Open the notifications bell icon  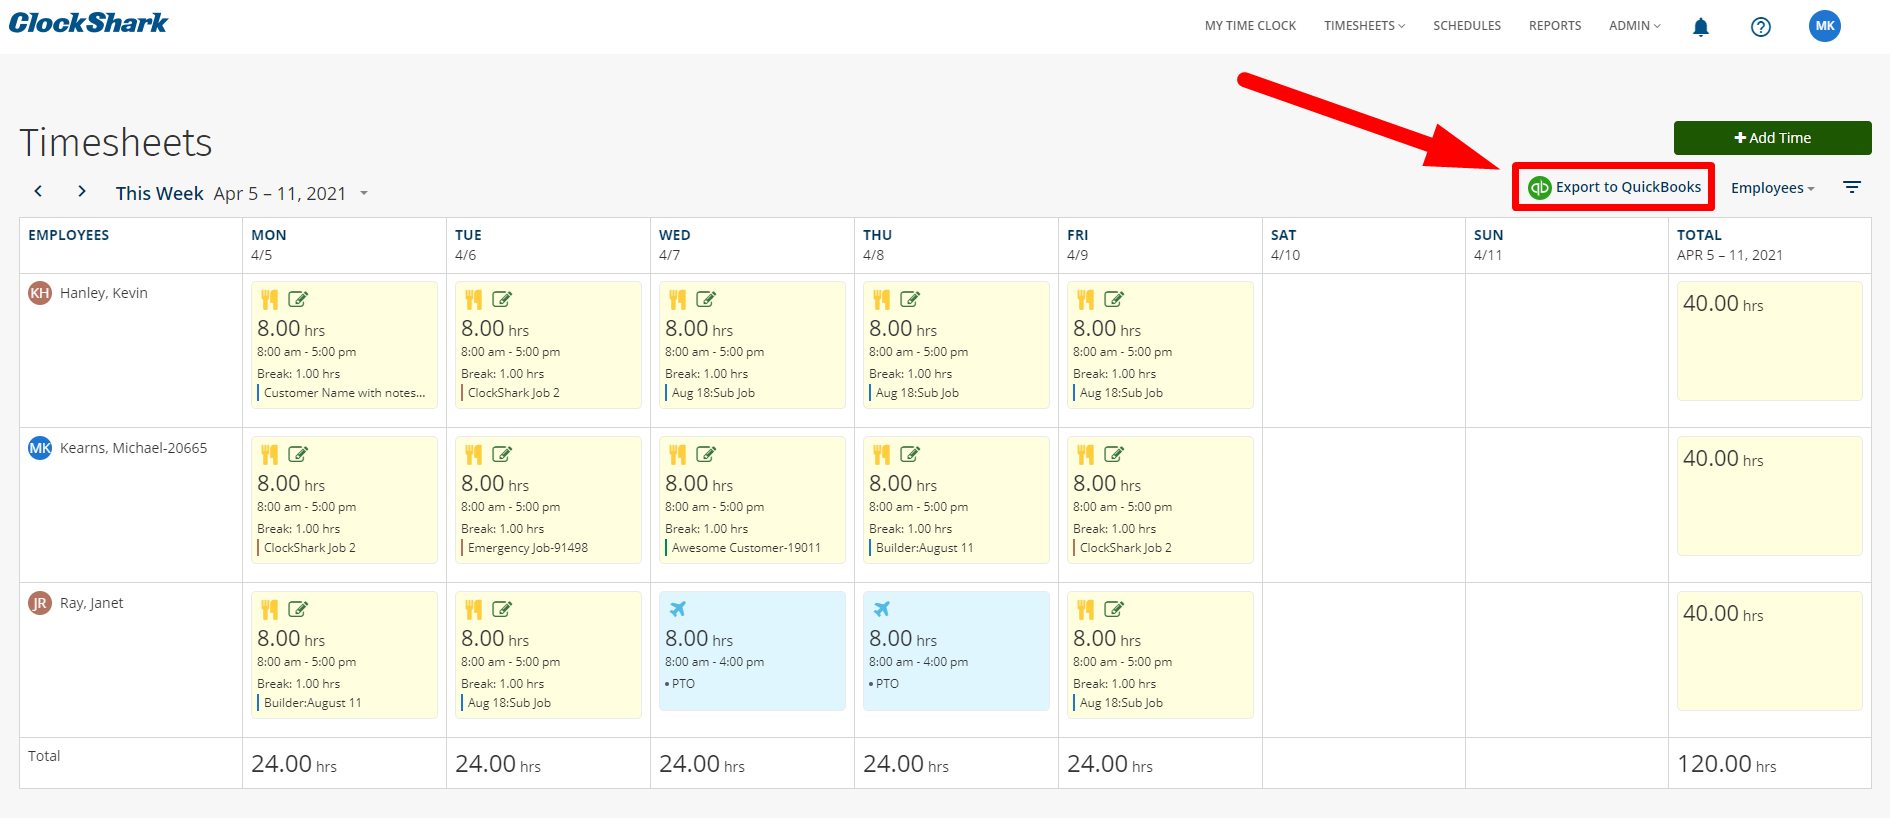click(x=1700, y=27)
